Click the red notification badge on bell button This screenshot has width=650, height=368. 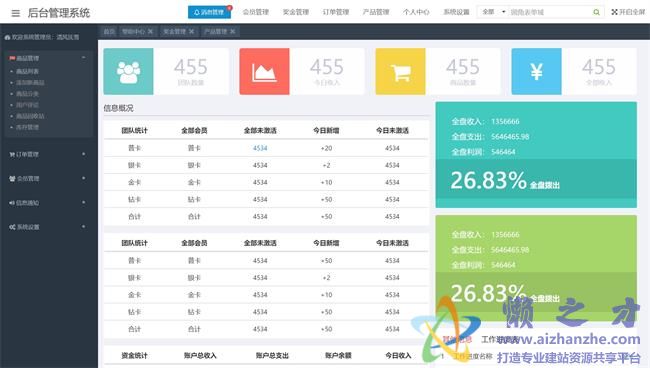pos(229,7)
